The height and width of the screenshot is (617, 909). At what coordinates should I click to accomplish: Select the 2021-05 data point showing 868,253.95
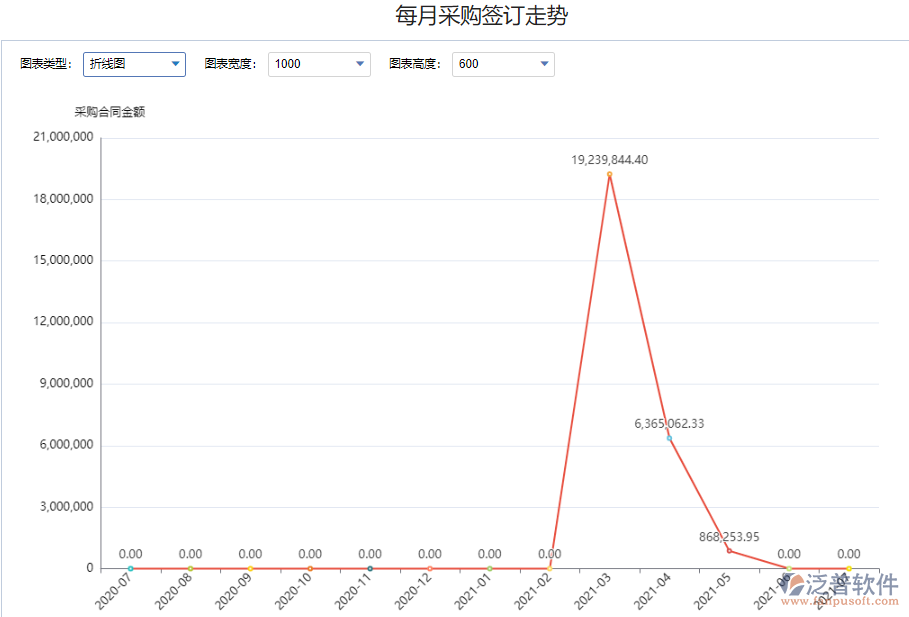coord(727,548)
